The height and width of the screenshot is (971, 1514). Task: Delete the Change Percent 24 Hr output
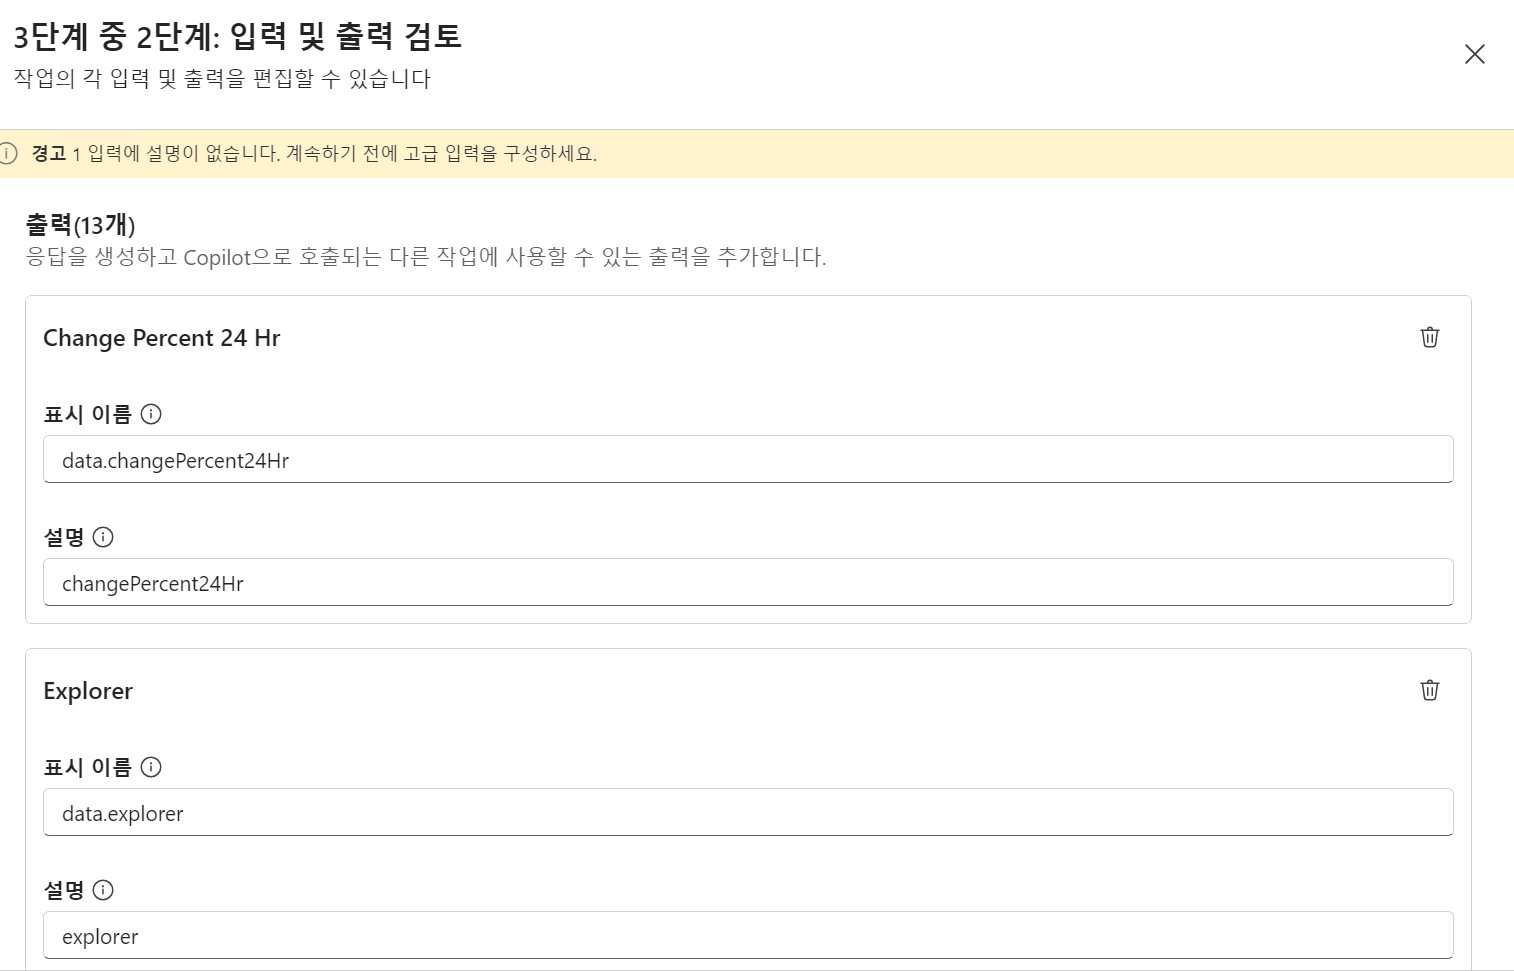1429,337
